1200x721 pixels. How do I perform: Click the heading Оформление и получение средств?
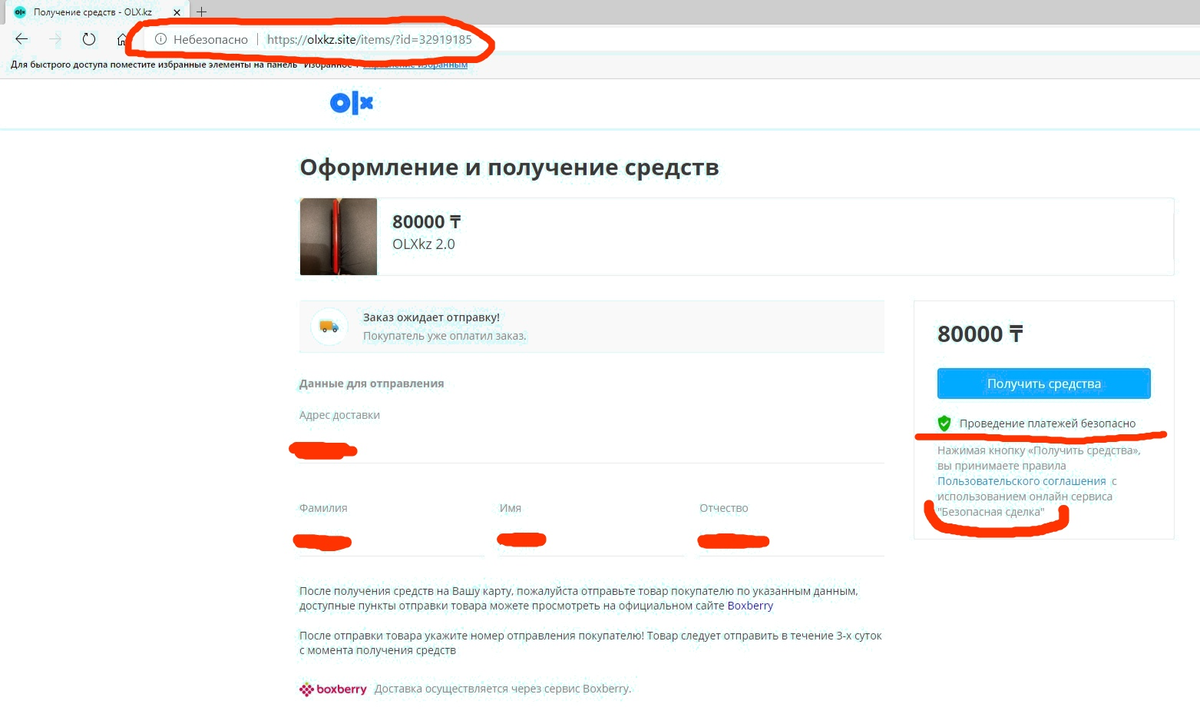tap(509, 167)
